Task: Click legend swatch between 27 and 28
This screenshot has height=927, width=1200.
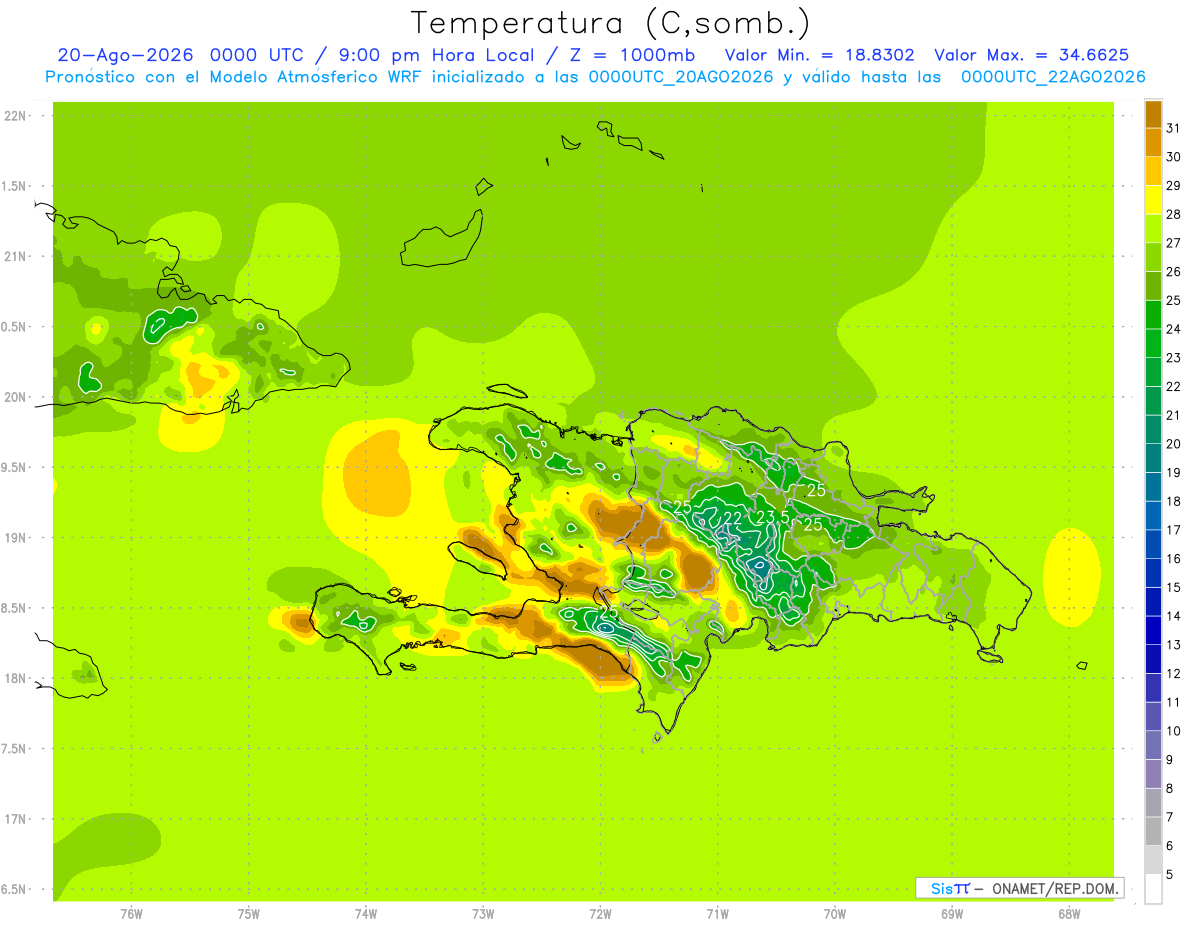Action: pos(1153,228)
